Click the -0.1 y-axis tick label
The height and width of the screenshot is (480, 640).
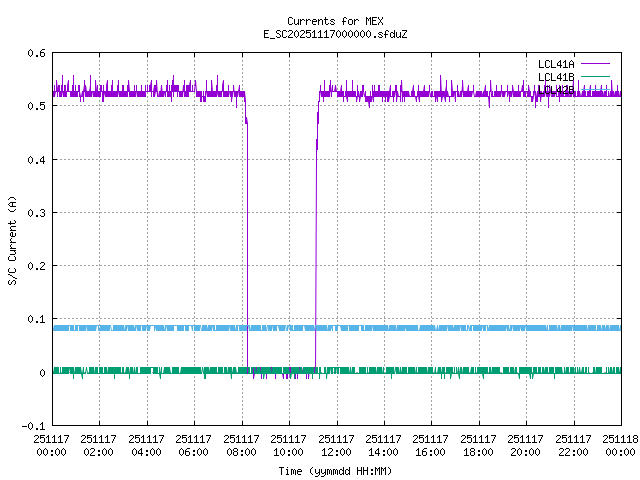tap(33, 426)
